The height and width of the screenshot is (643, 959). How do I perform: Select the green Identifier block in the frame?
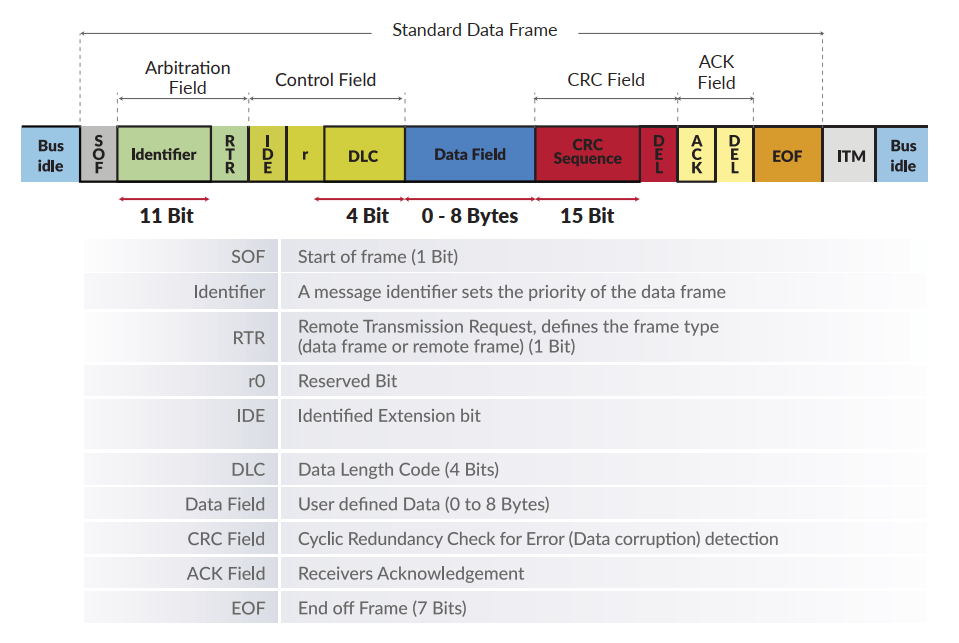pos(164,154)
